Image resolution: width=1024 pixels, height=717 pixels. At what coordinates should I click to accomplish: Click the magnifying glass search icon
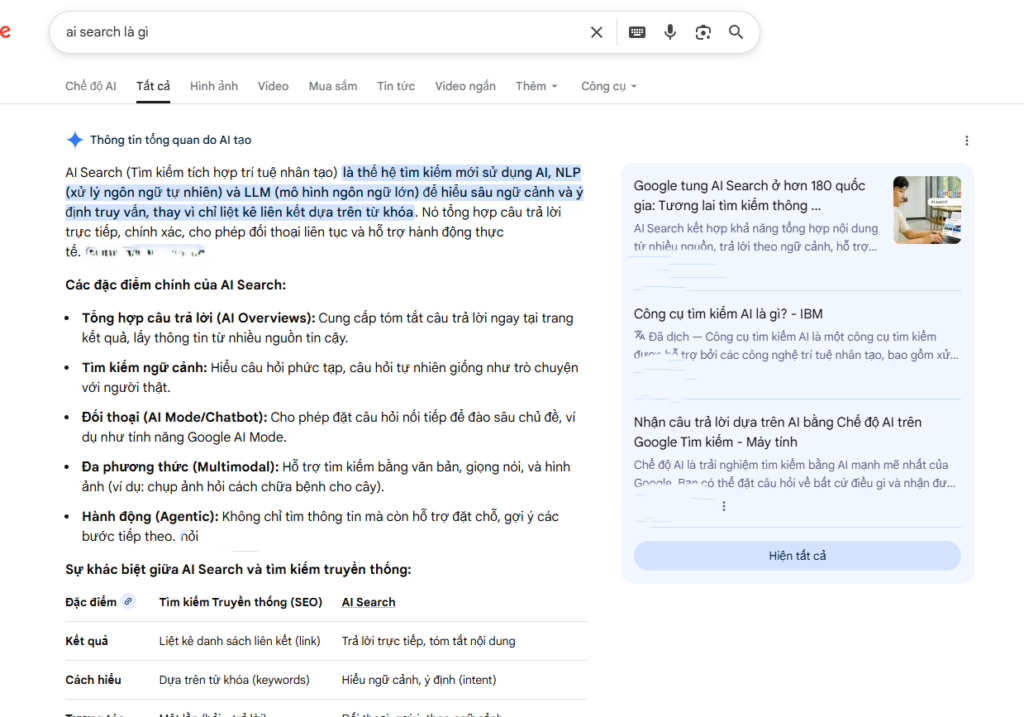tap(736, 32)
